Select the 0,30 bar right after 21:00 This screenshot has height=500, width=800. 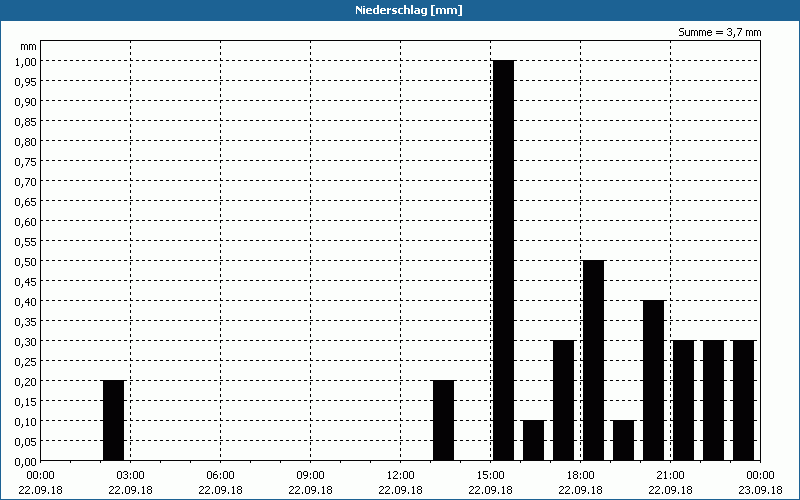coord(684,401)
